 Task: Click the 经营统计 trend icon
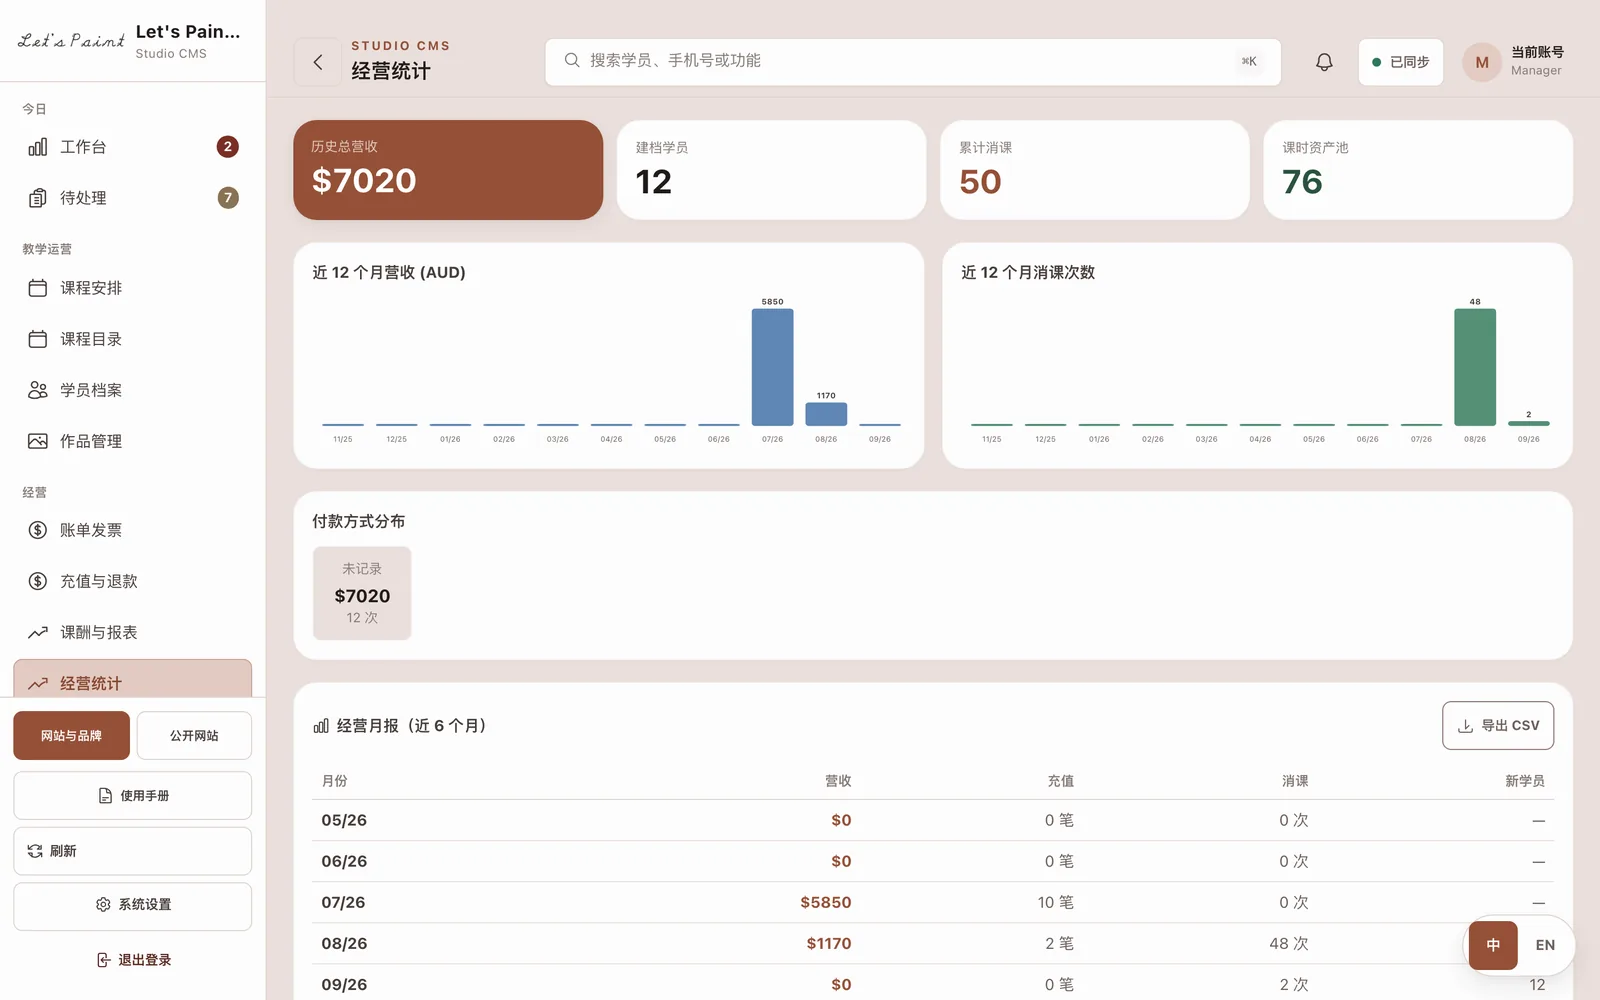pos(38,684)
